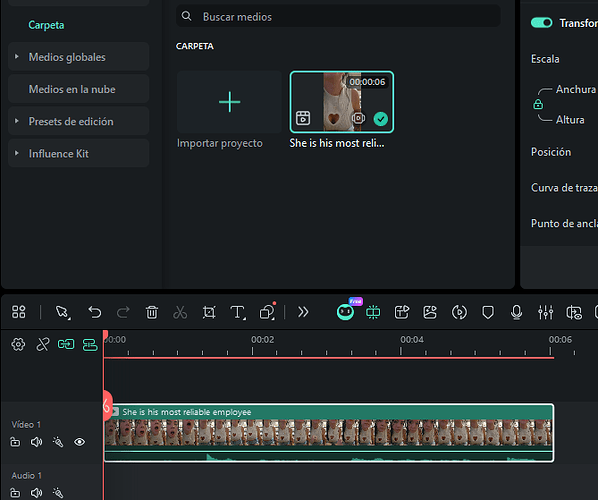The height and width of the screenshot is (500, 598).
Task: Open the audio mixer icon
Action: [x=545, y=312]
